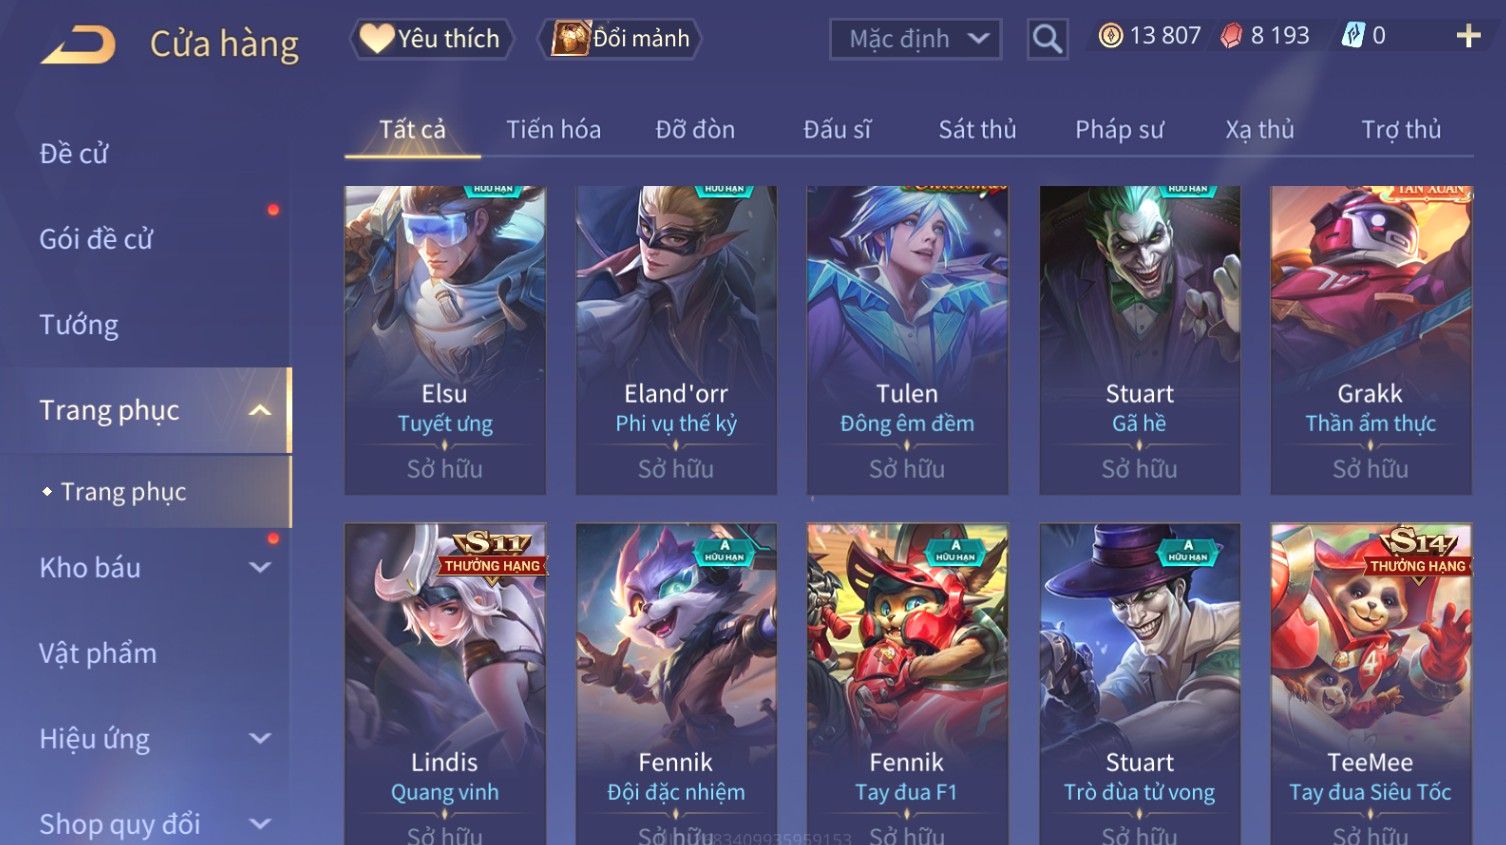Tap the plus icon to add currency
The width and height of the screenshot is (1506, 845).
(1468, 36)
